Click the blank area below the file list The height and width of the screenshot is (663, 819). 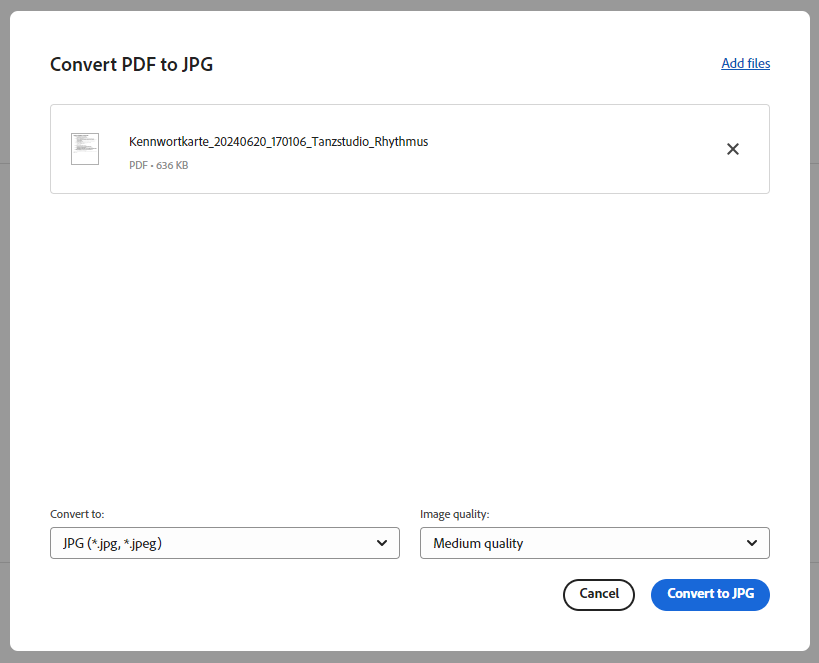coord(410,345)
